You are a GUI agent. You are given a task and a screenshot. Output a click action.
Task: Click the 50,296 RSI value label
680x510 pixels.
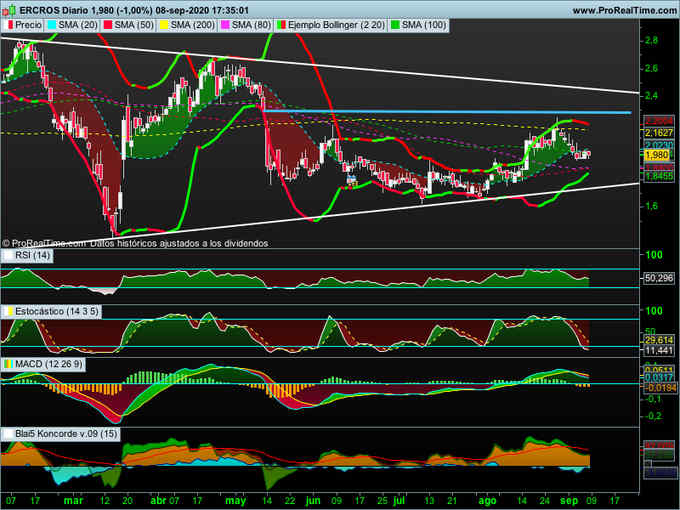click(658, 278)
